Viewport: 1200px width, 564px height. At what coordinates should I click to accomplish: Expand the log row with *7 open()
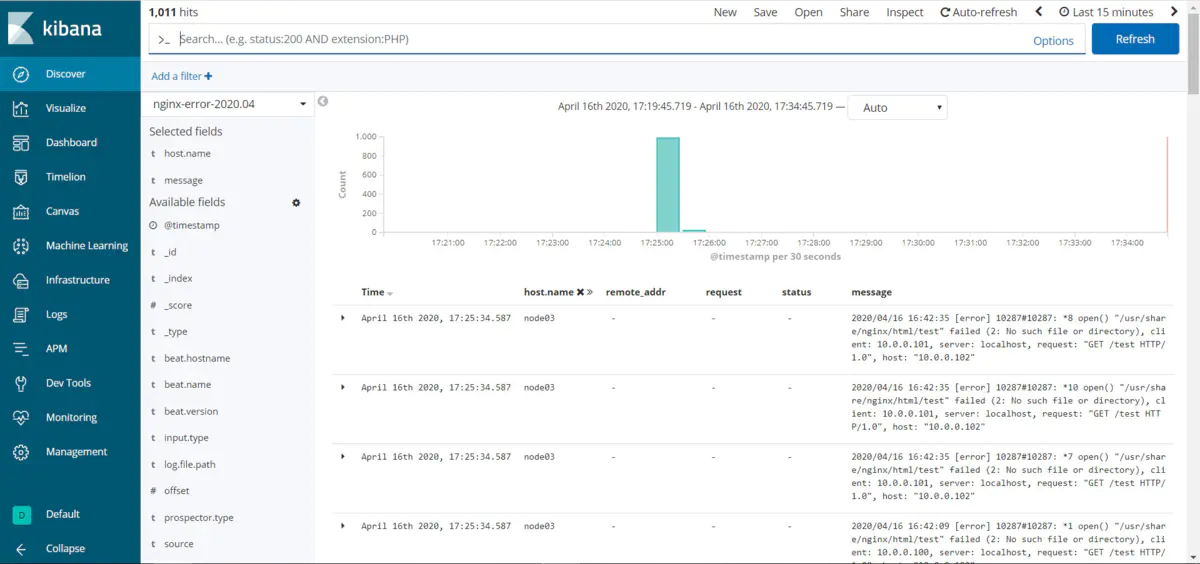[343, 457]
